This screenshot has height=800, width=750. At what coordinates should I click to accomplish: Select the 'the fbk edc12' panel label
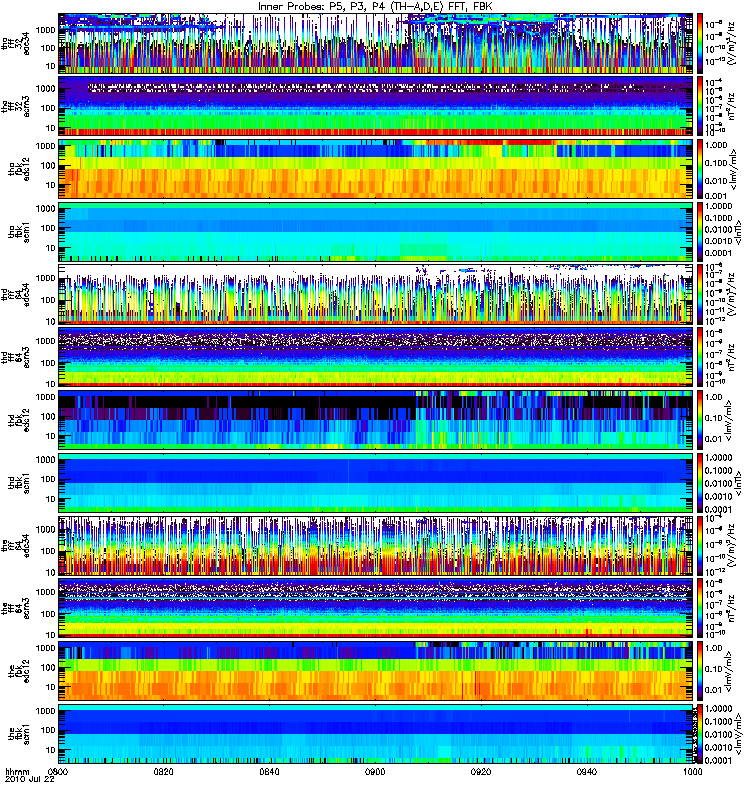tap(19, 671)
